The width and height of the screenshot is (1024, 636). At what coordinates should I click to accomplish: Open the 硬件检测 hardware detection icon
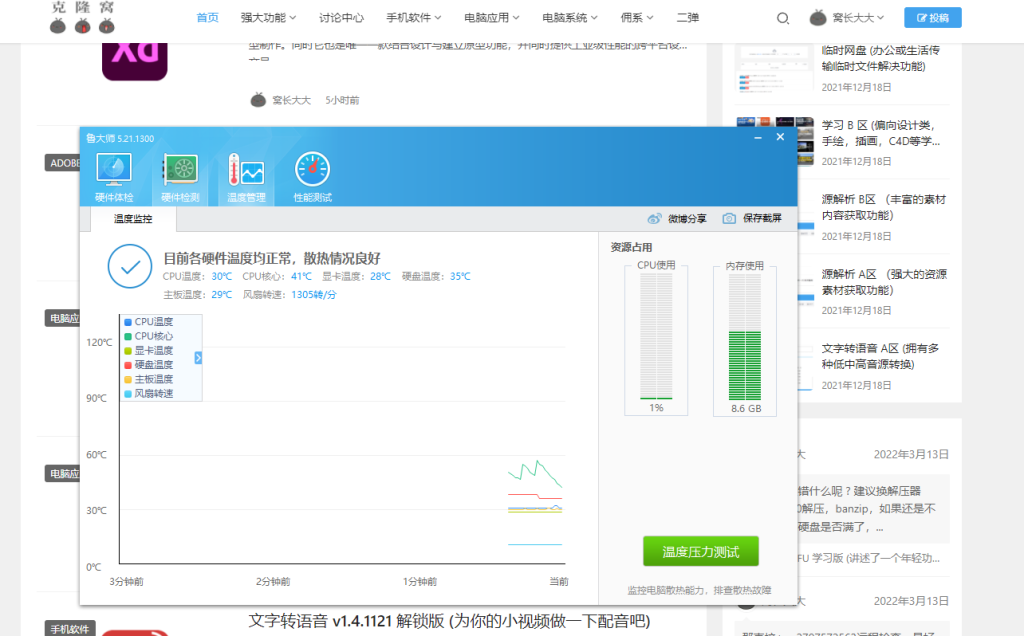(180, 177)
